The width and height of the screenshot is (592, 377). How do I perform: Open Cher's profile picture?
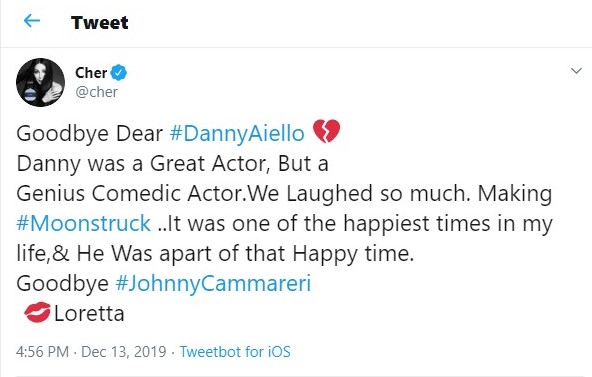coord(40,82)
